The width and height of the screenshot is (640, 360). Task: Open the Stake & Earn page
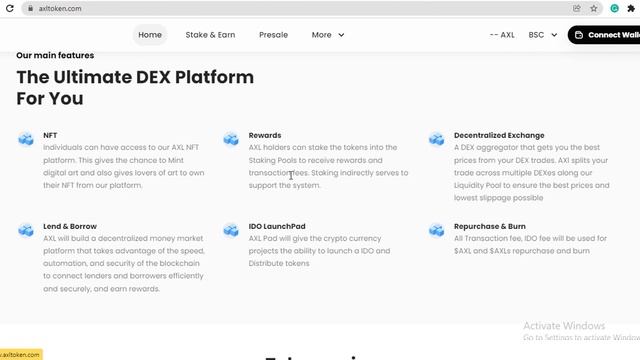pos(210,35)
